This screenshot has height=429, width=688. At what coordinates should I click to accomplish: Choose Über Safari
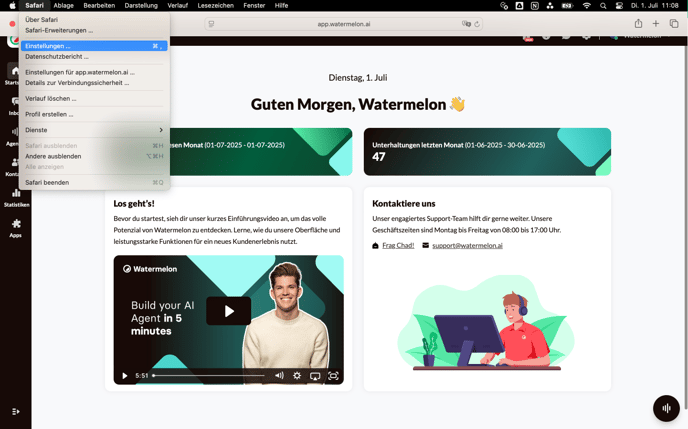(94, 19)
